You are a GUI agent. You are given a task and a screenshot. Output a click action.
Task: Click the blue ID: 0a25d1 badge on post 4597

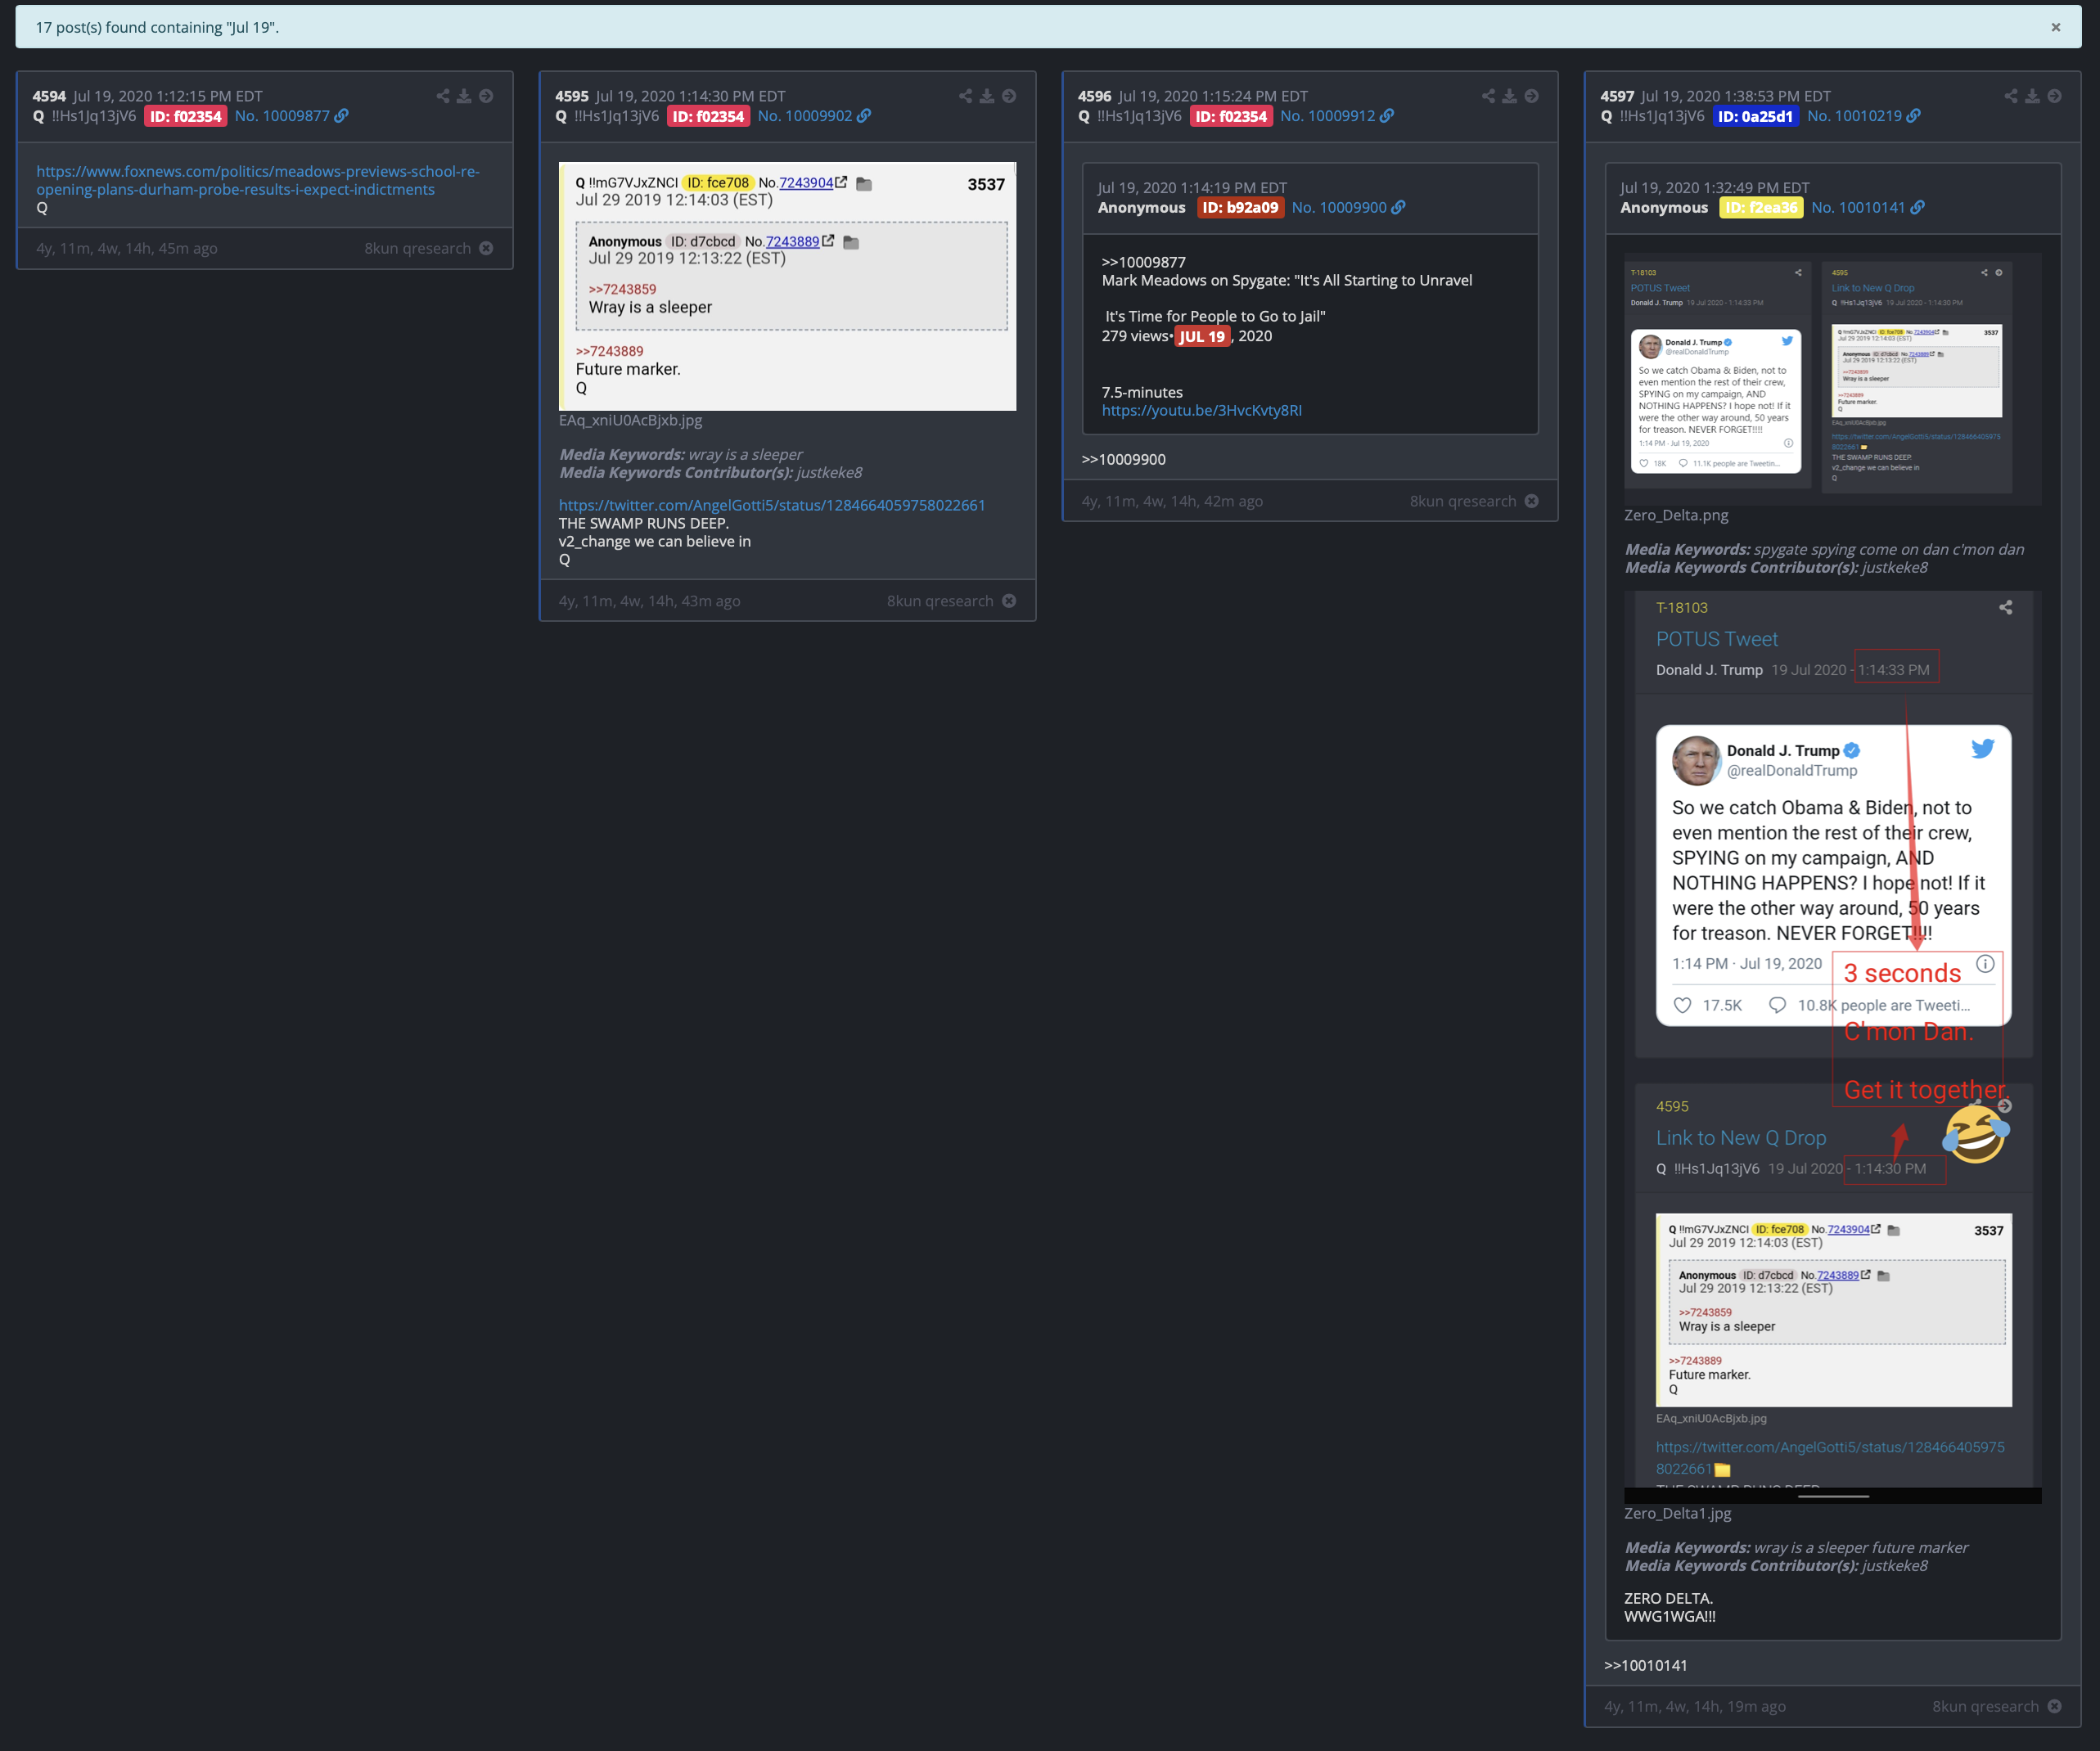[1755, 116]
